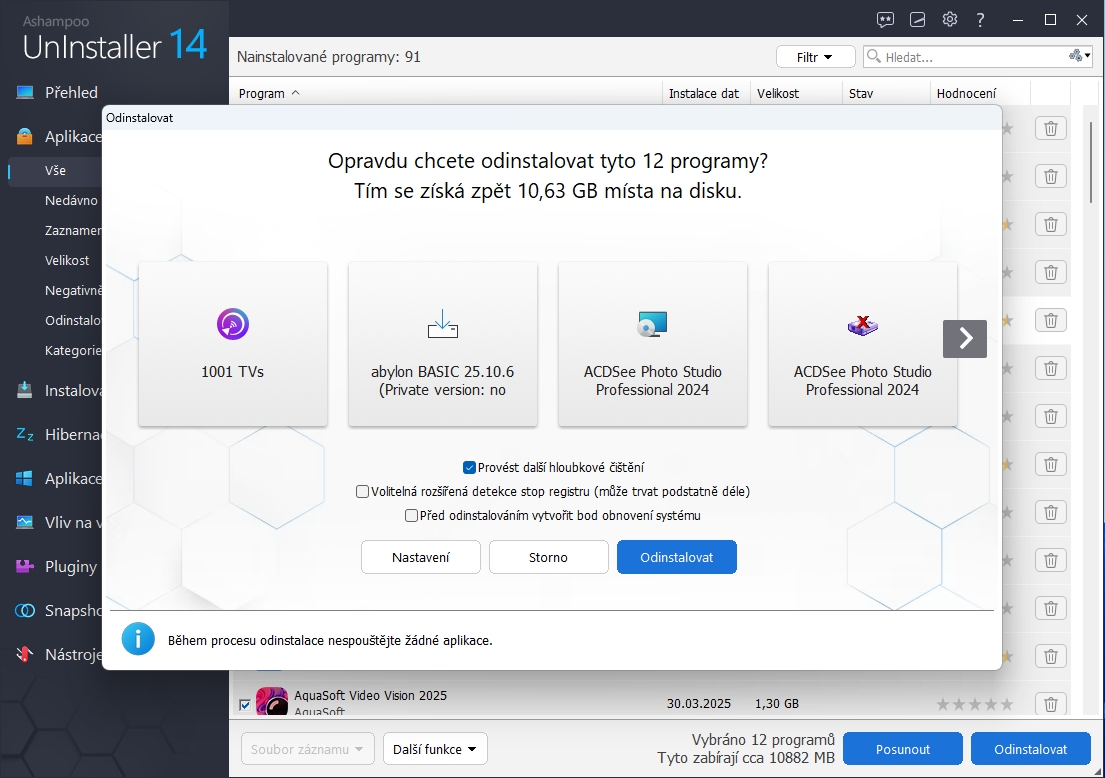Click Nastavení button in dialog

[421, 557]
